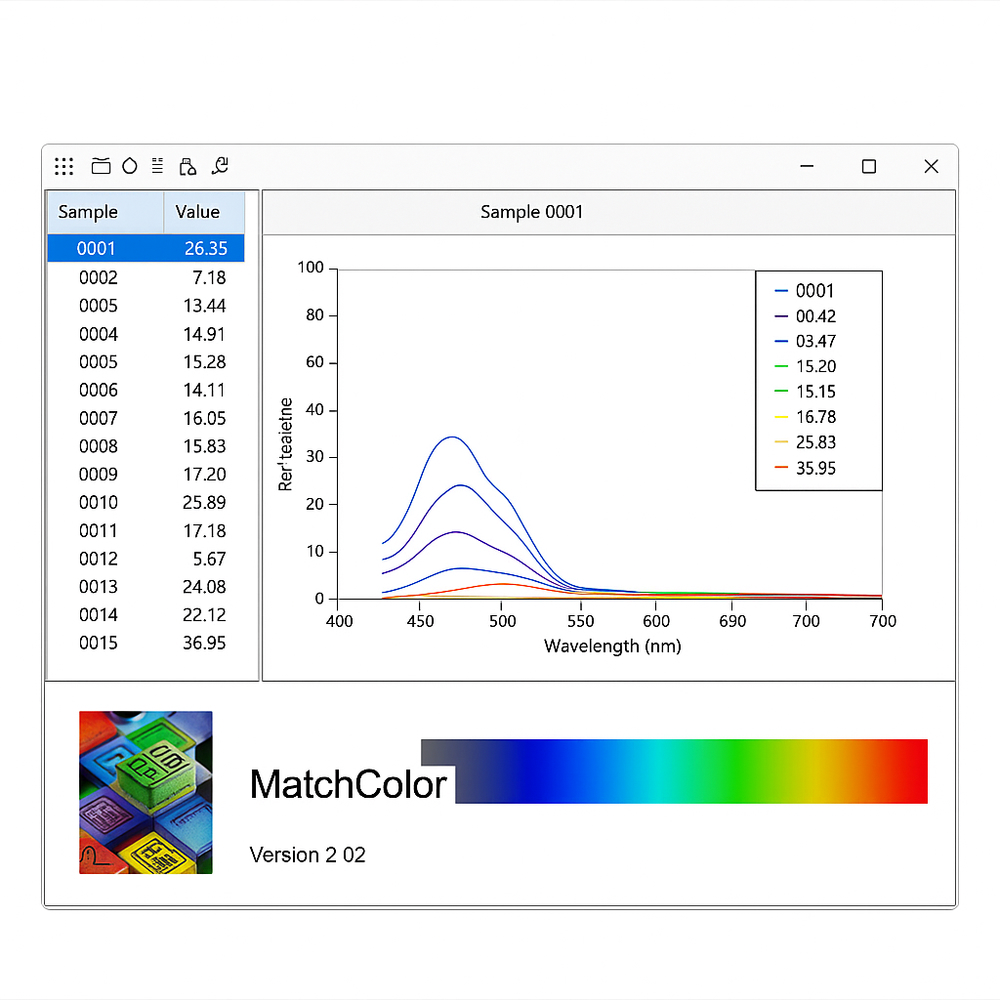Click the folder-shaped toolbar icon
1000x1000 pixels.
pyautogui.click(x=101, y=167)
